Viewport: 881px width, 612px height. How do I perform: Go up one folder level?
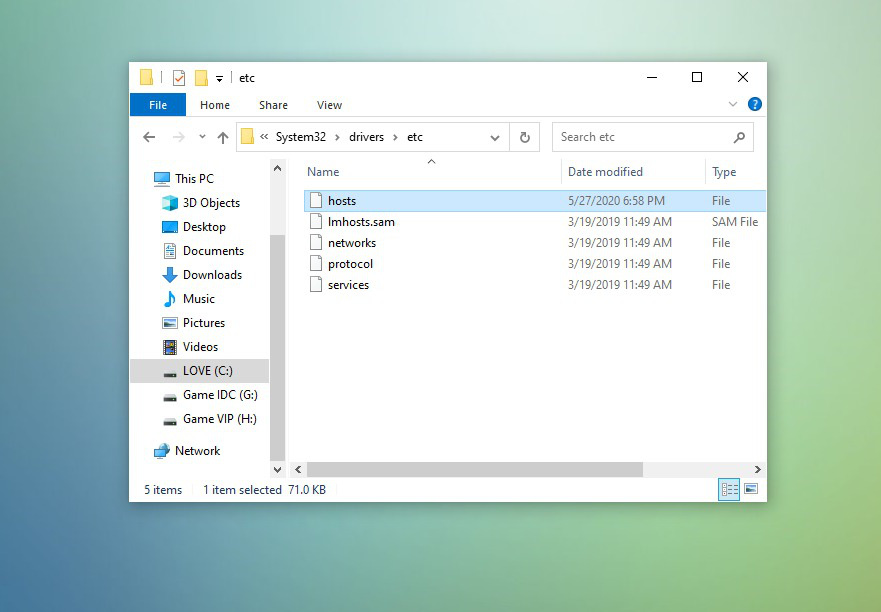click(223, 137)
